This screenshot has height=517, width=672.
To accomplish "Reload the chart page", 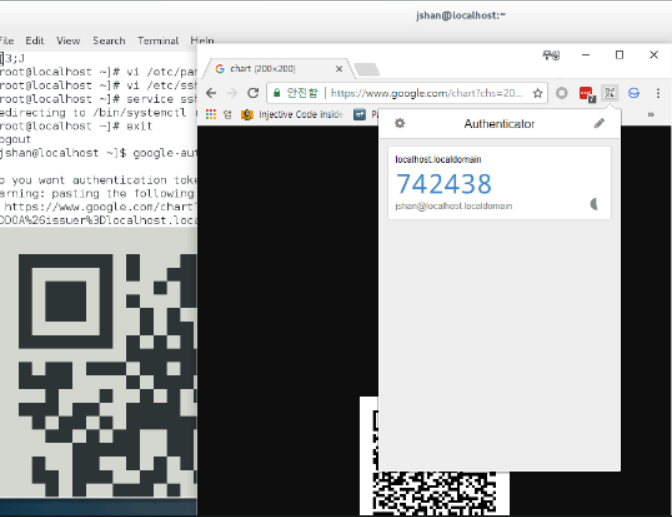I will click(253, 93).
